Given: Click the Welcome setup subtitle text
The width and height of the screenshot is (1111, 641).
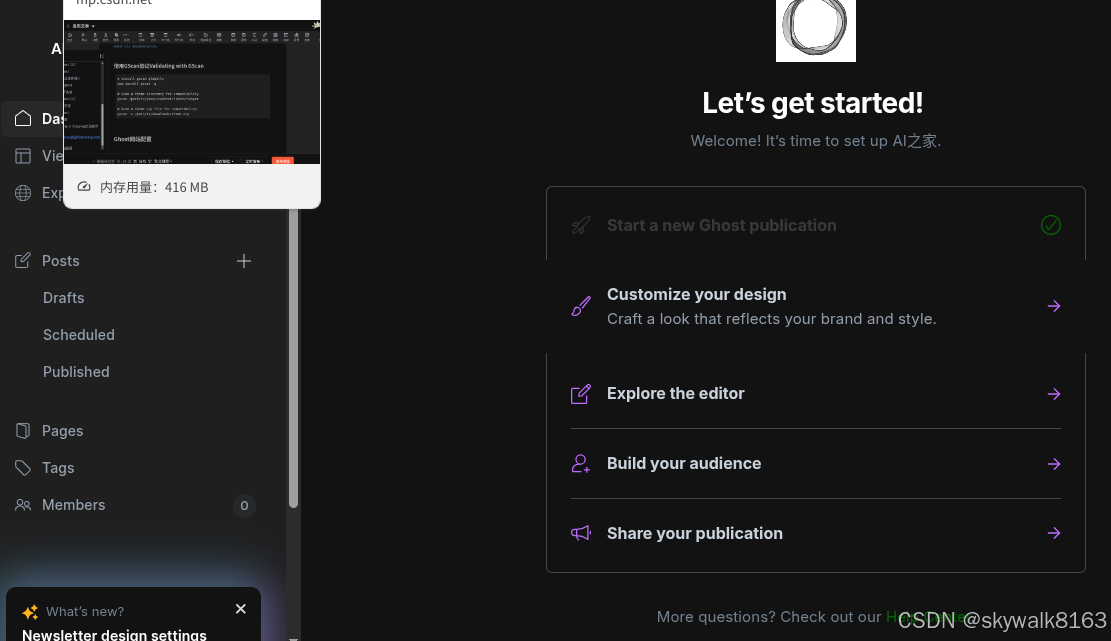Looking at the screenshot, I should coord(816,141).
